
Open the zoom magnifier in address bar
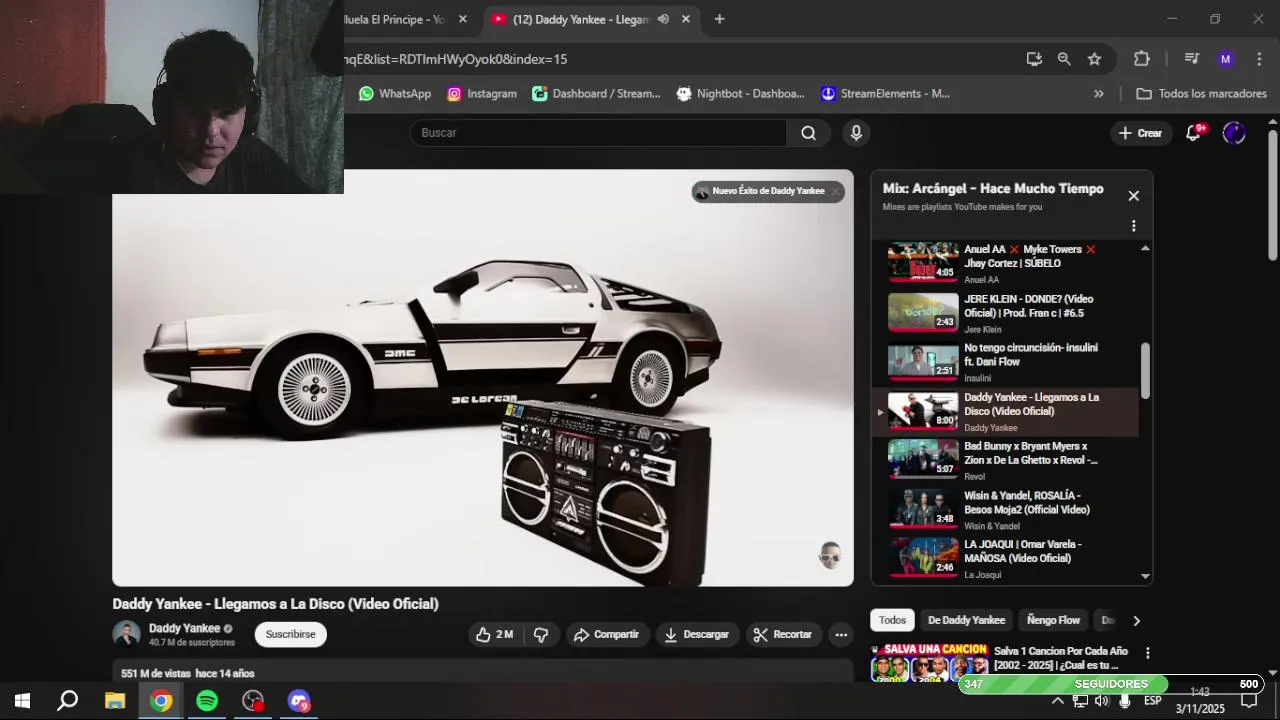click(1064, 59)
